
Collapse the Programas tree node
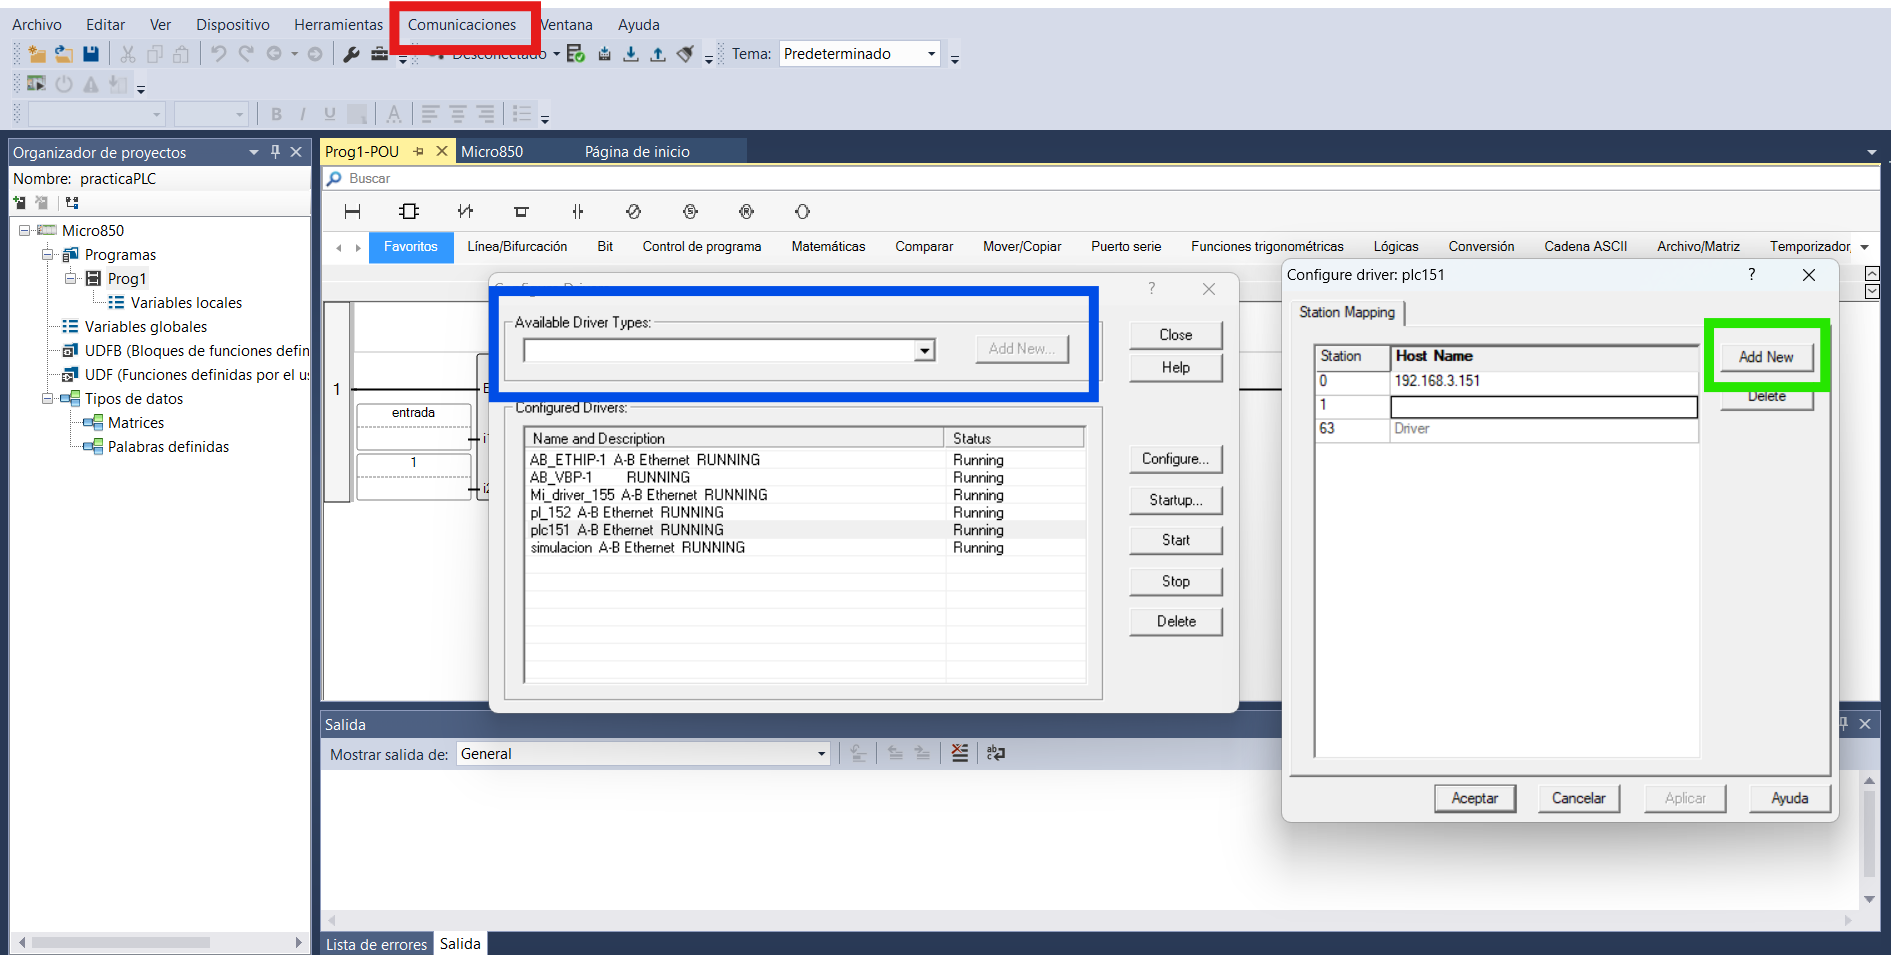47,255
